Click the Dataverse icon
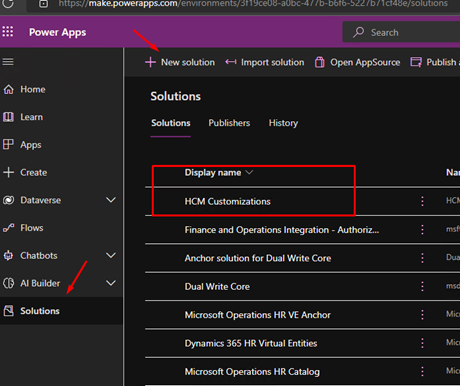This screenshot has height=386, width=460. (x=8, y=200)
